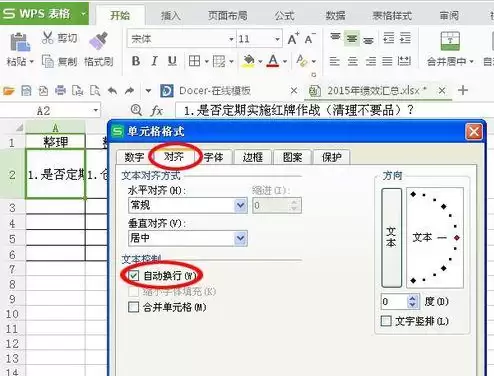
Task: Click the Cut scissors icon
Action: pos(48,38)
